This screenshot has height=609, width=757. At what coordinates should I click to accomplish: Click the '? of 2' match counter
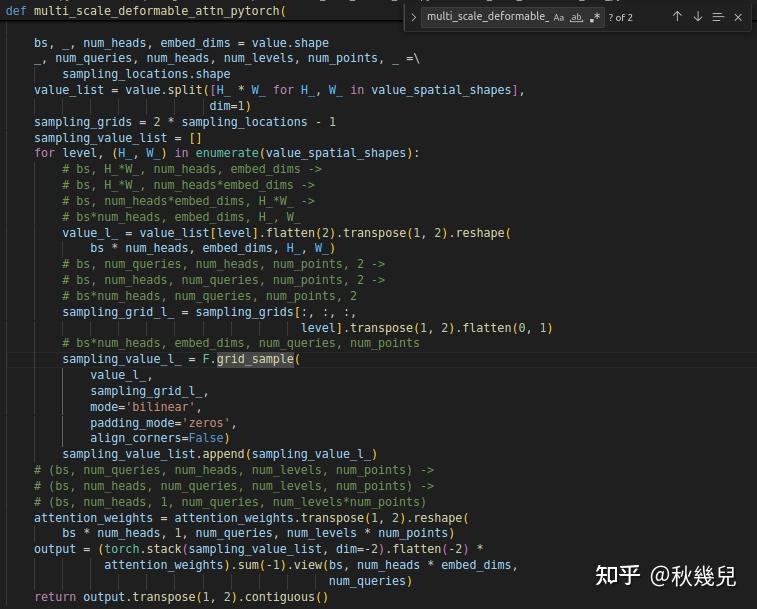click(x=620, y=18)
